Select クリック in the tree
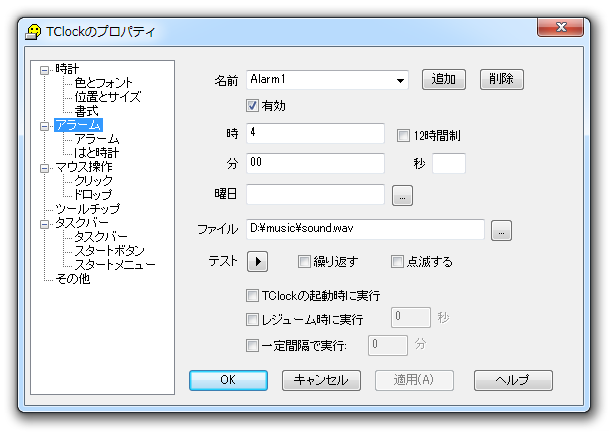 pyautogui.click(x=93, y=181)
